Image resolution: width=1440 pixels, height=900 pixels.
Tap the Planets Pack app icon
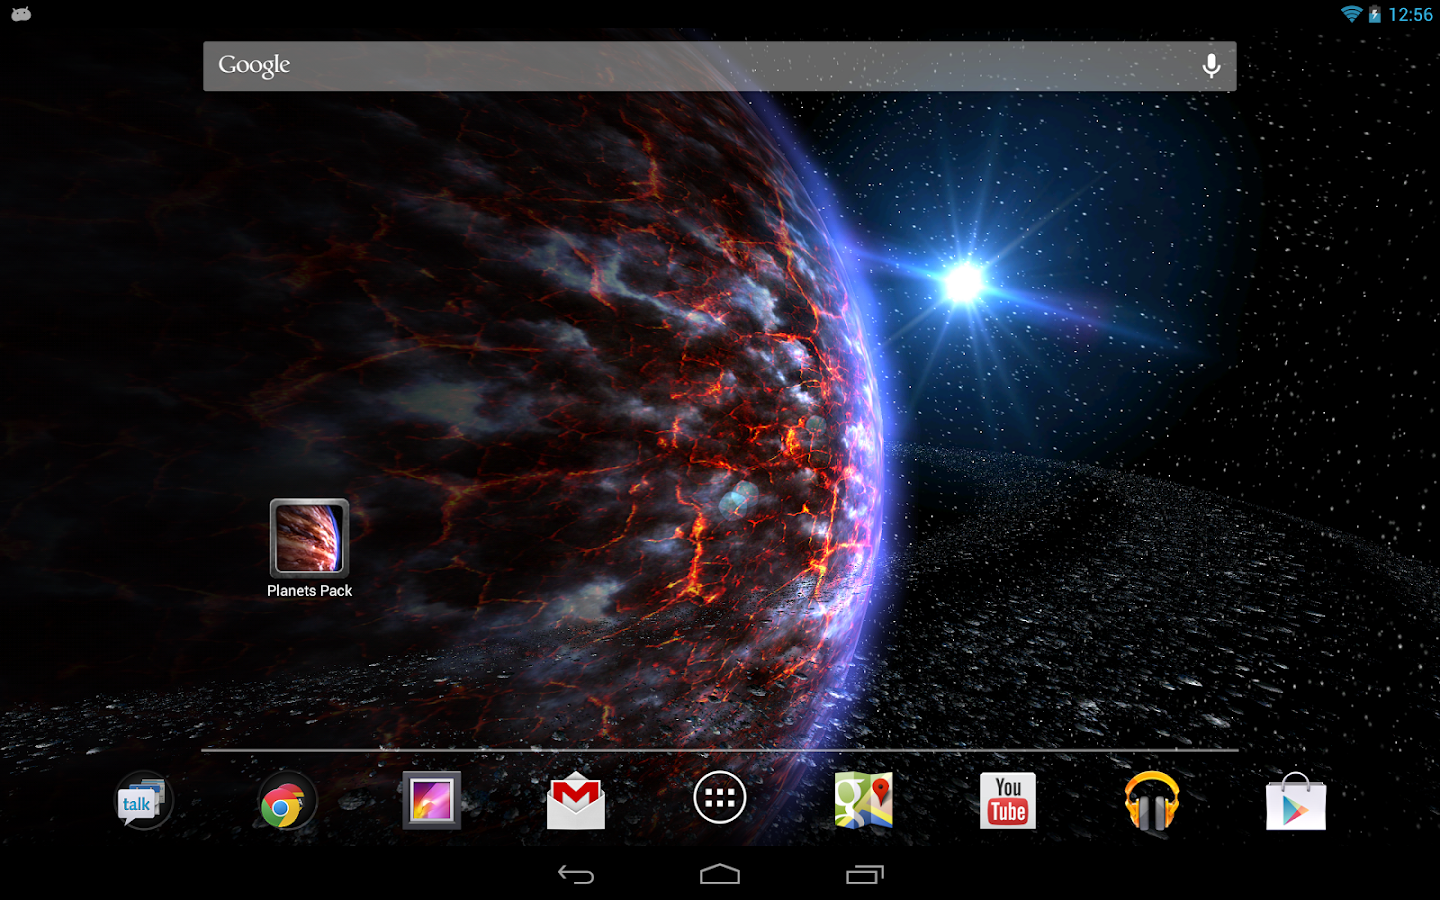coord(309,537)
